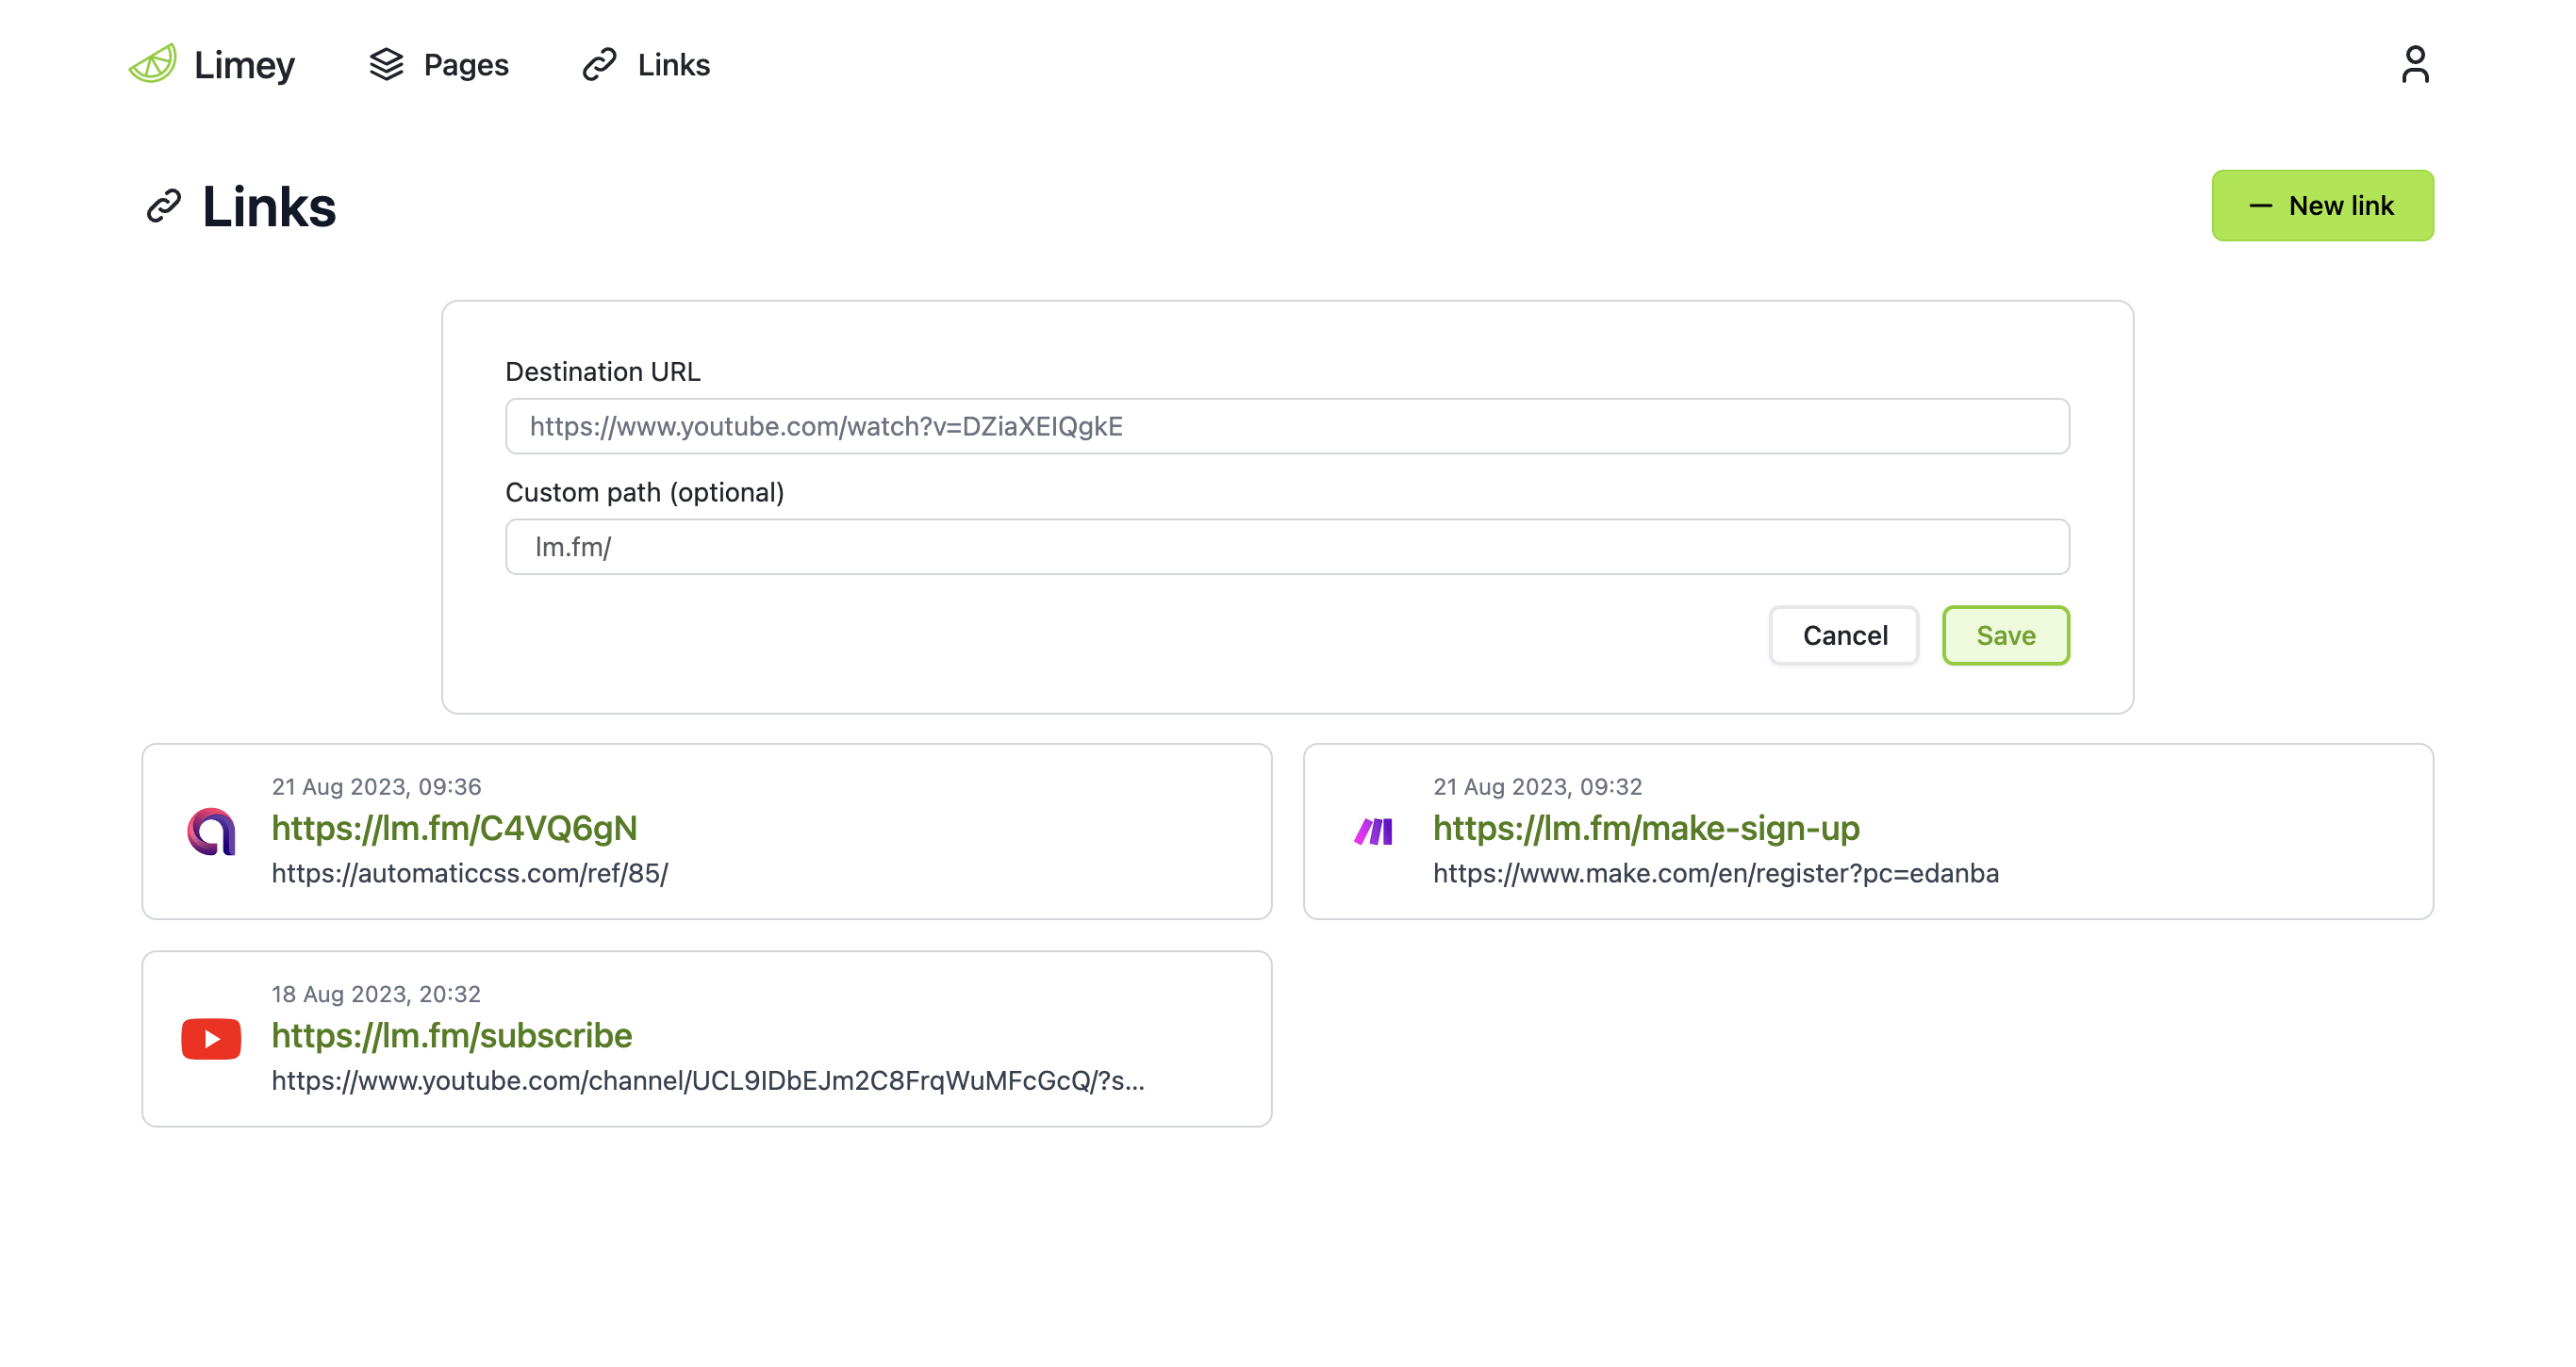2576x1367 pixels.
Task: Click the New link button
Action: [x=2323, y=205]
